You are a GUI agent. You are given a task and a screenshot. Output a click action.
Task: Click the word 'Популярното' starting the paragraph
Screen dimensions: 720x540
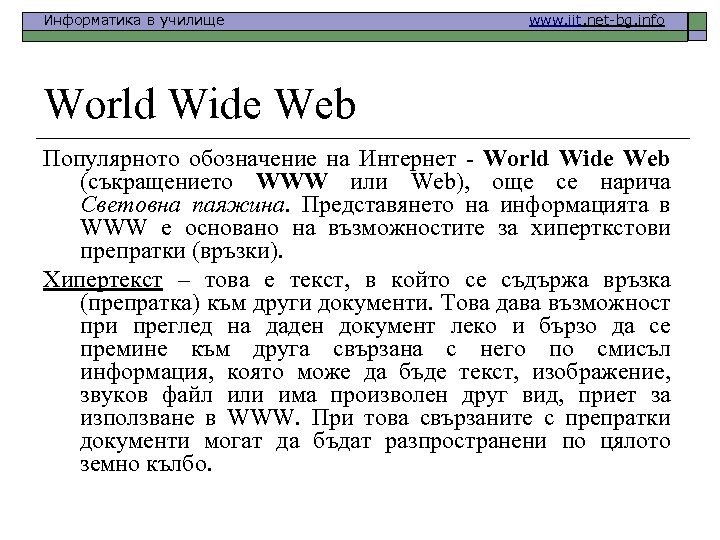pyautogui.click(x=111, y=159)
